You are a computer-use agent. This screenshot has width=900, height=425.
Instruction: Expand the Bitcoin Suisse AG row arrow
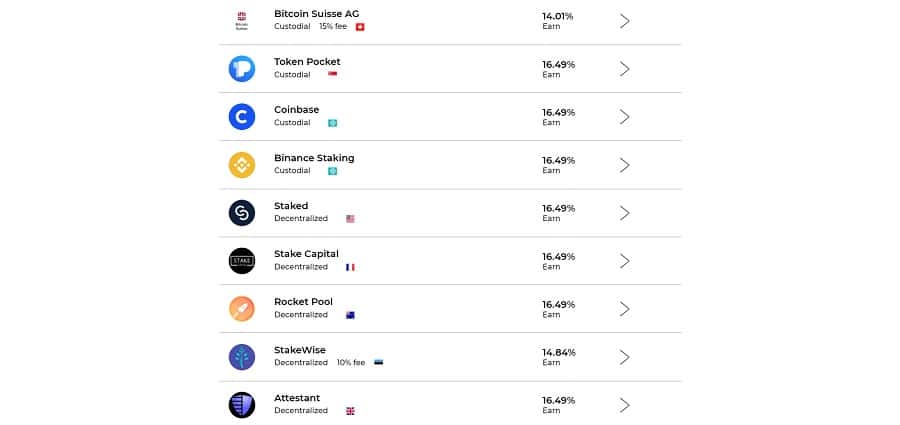(x=625, y=21)
